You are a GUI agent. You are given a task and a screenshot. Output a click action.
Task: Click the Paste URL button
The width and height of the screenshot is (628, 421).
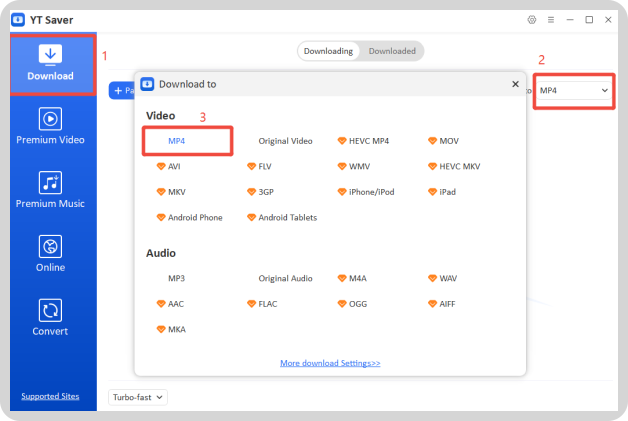pyautogui.click(x=122, y=91)
